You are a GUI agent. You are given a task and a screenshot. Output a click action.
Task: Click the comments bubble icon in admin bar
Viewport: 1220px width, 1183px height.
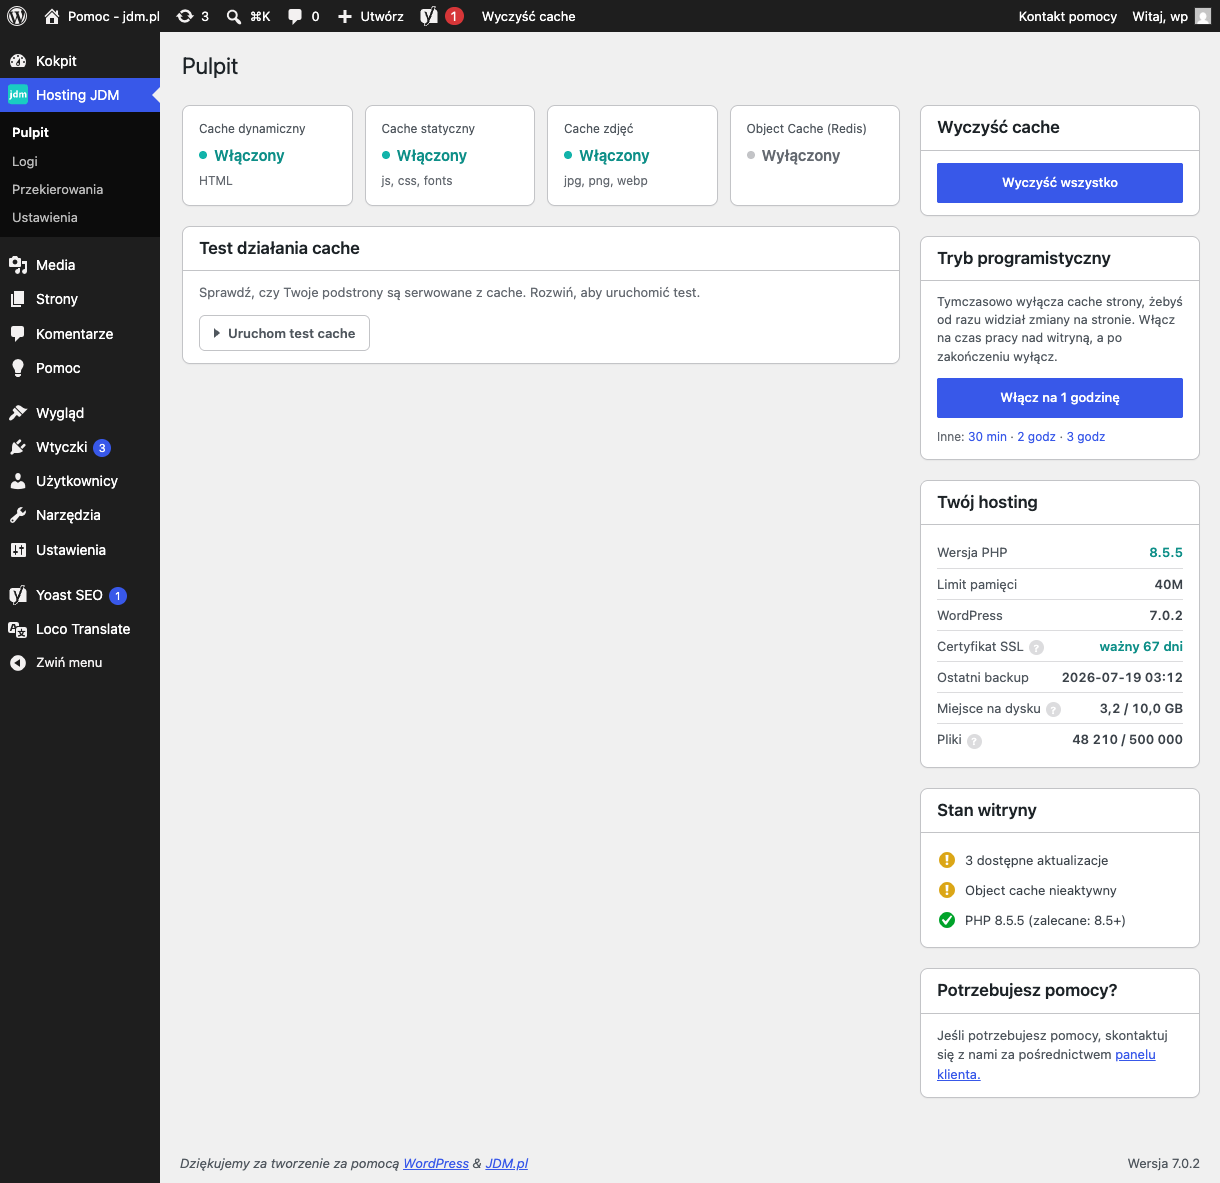295,16
